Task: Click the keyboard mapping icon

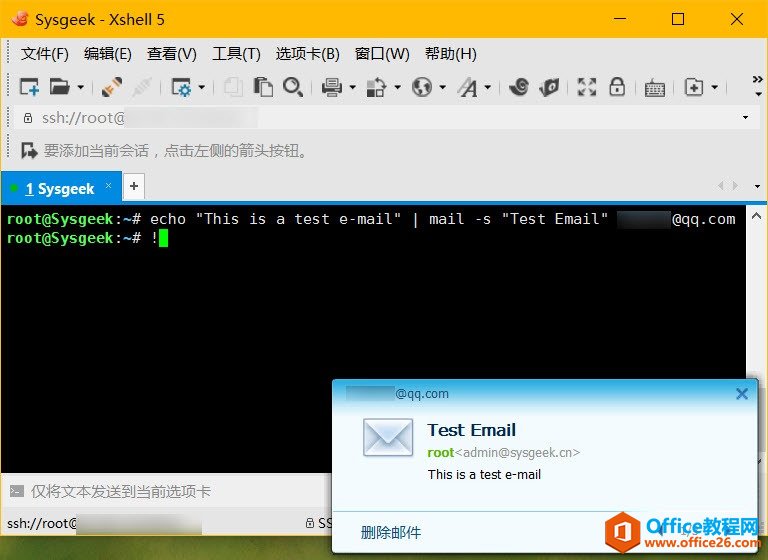Action: (655, 89)
